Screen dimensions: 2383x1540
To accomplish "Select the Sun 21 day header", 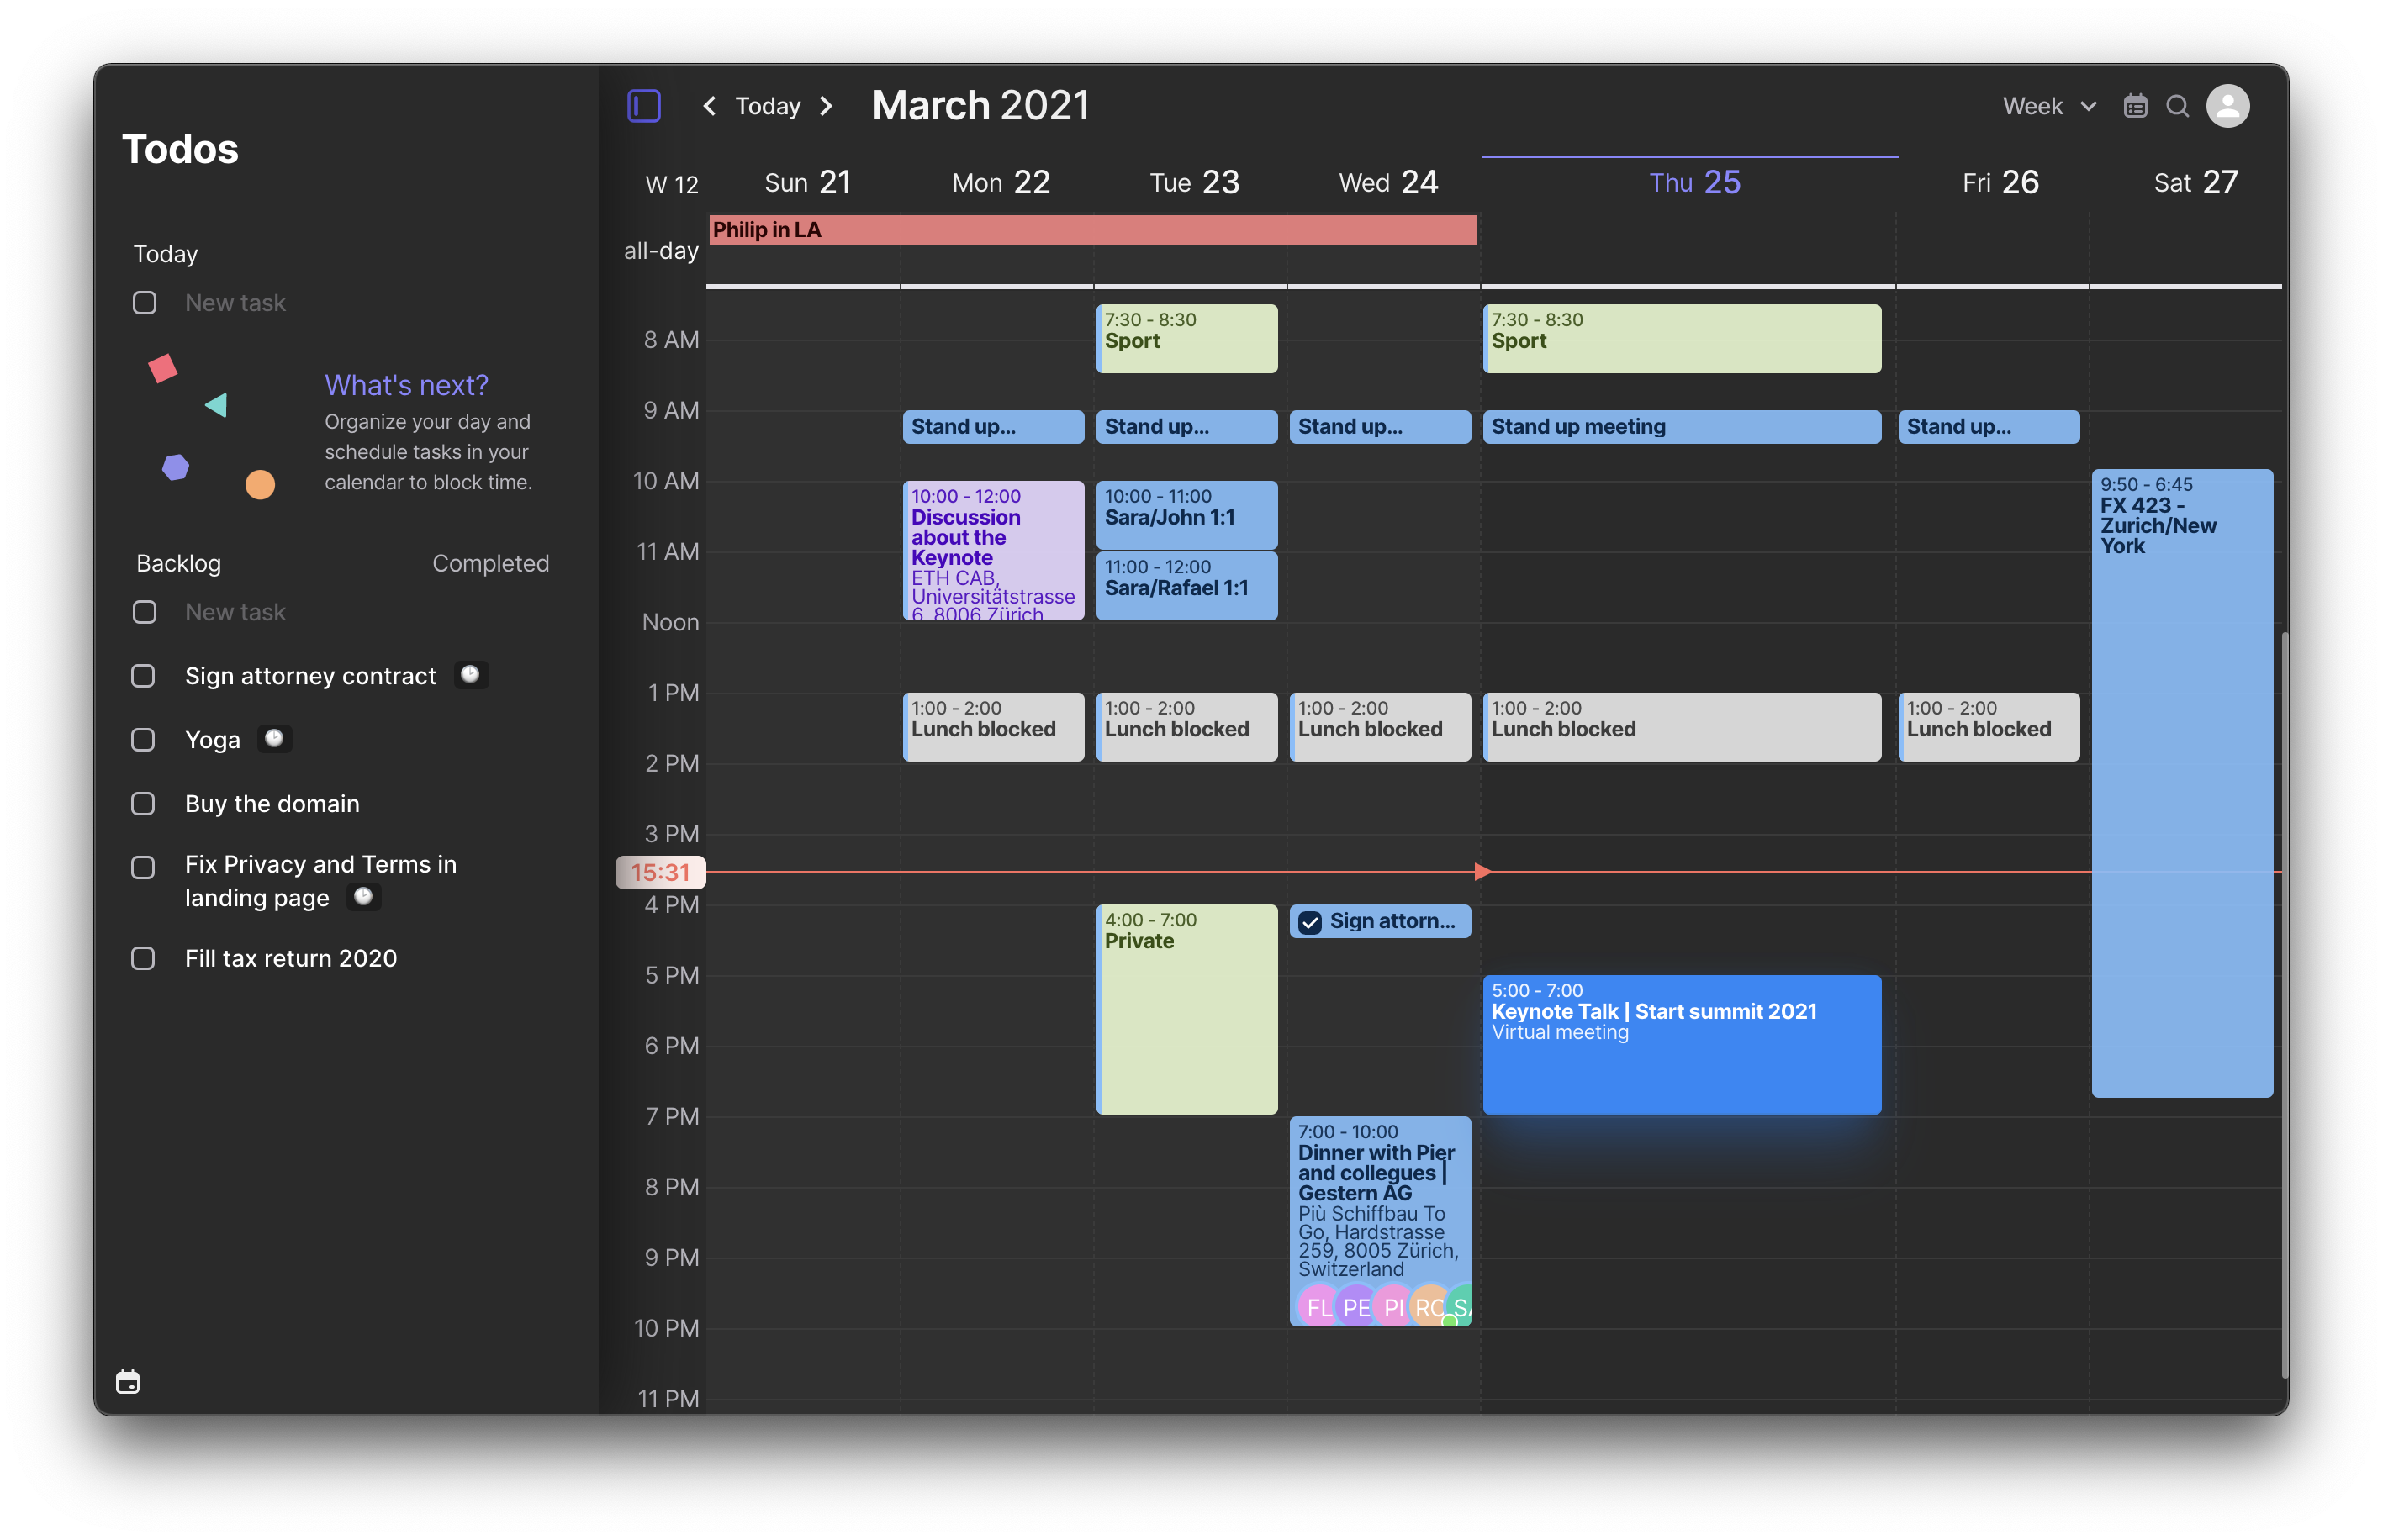I will coord(807,182).
